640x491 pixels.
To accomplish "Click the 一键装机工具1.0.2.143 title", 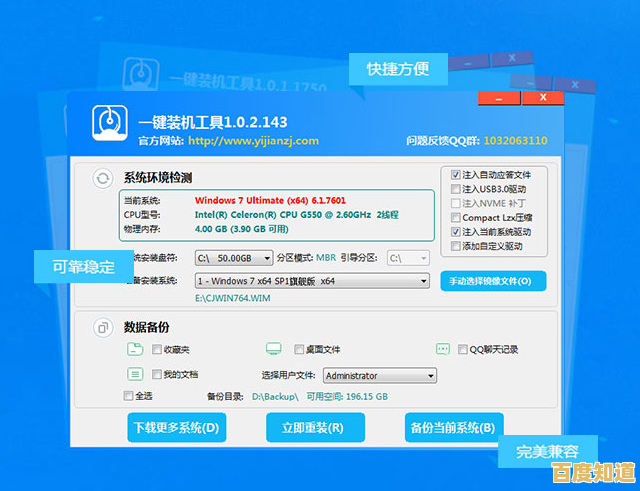I will (213, 122).
